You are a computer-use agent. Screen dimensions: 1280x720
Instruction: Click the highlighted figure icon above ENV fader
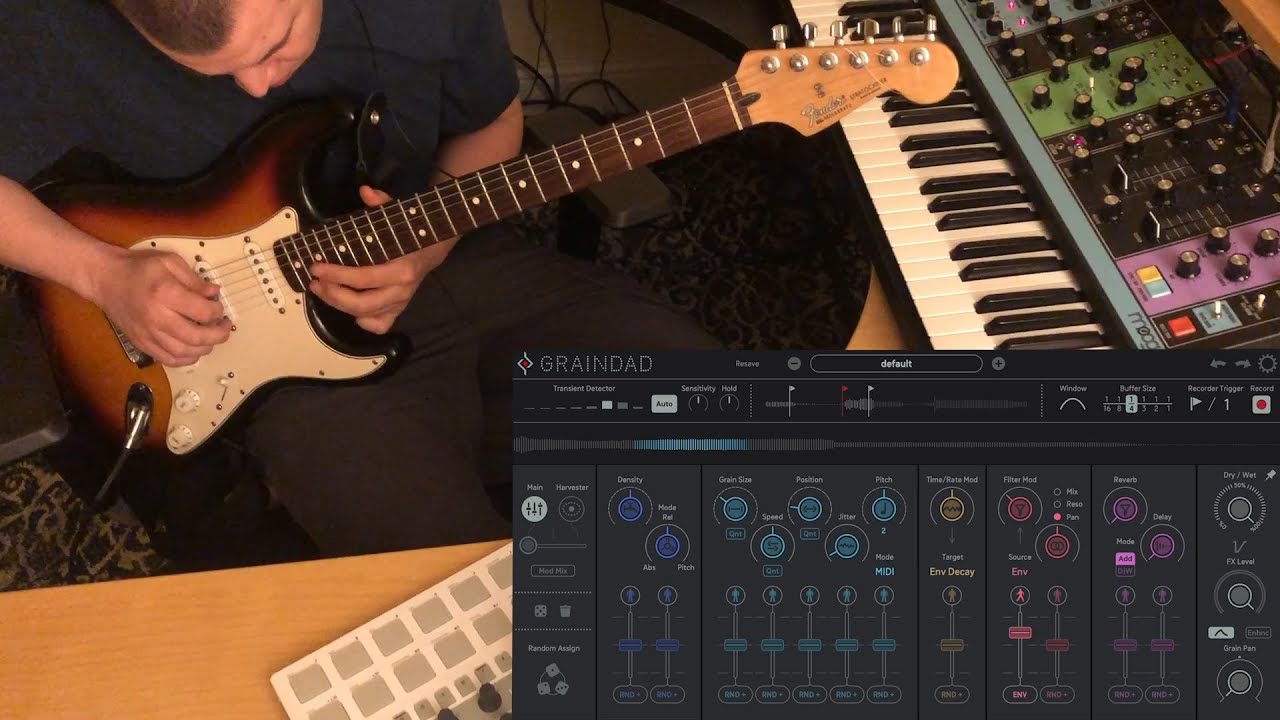1019,596
